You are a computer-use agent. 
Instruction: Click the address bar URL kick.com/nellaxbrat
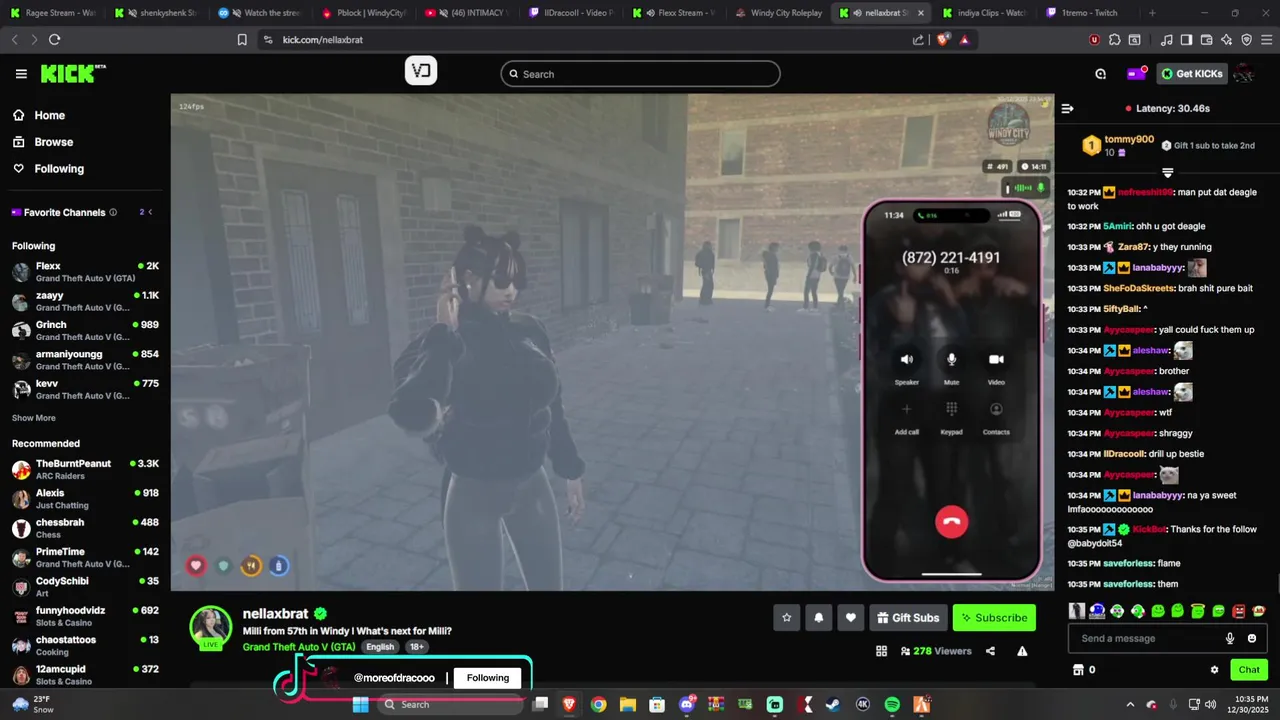322,40
